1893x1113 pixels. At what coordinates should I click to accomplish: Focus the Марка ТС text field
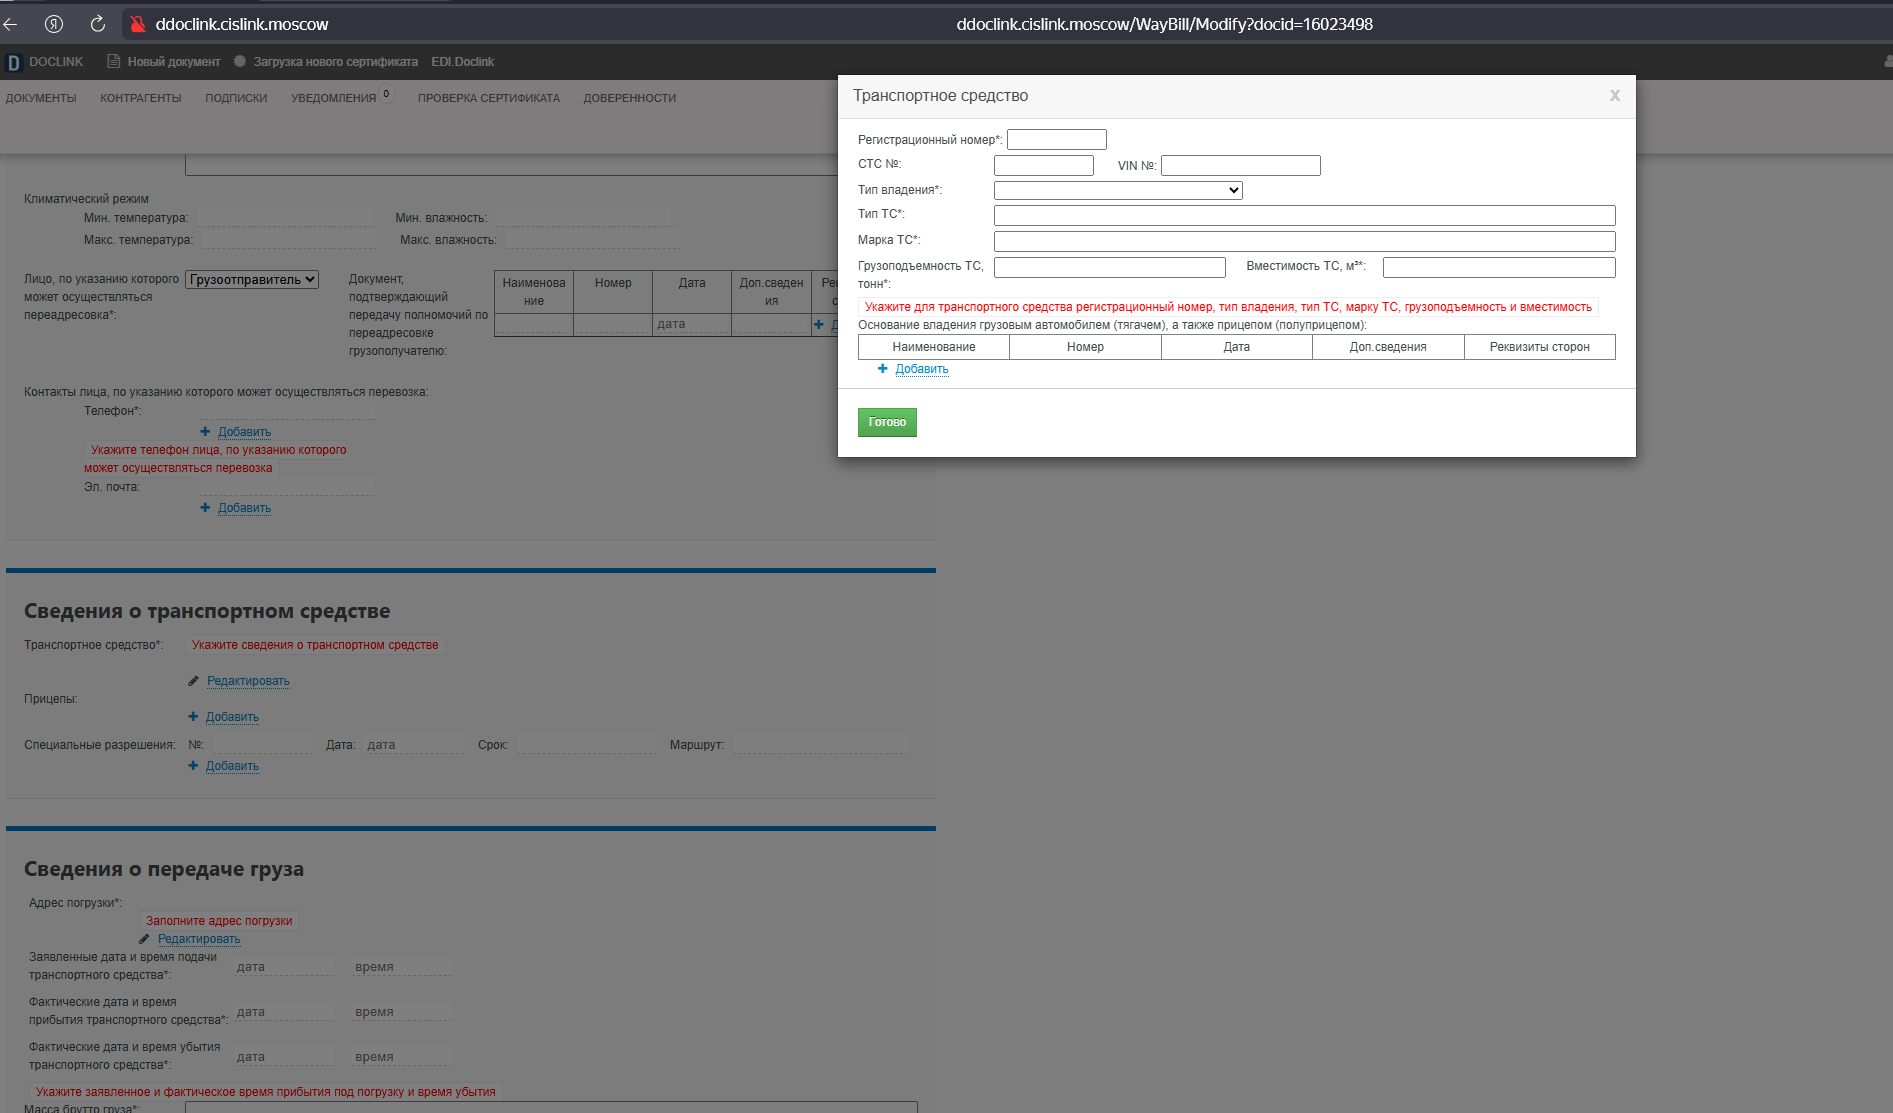1305,241
